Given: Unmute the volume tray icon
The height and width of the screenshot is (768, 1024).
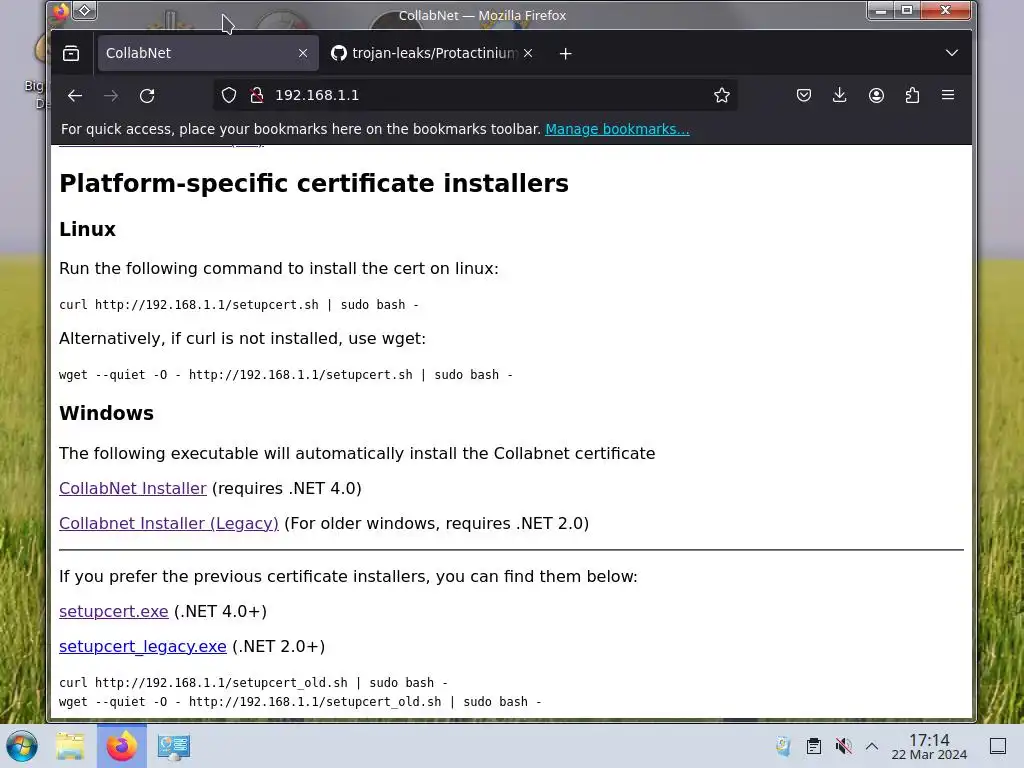Looking at the screenshot, I should click(844, 746).
